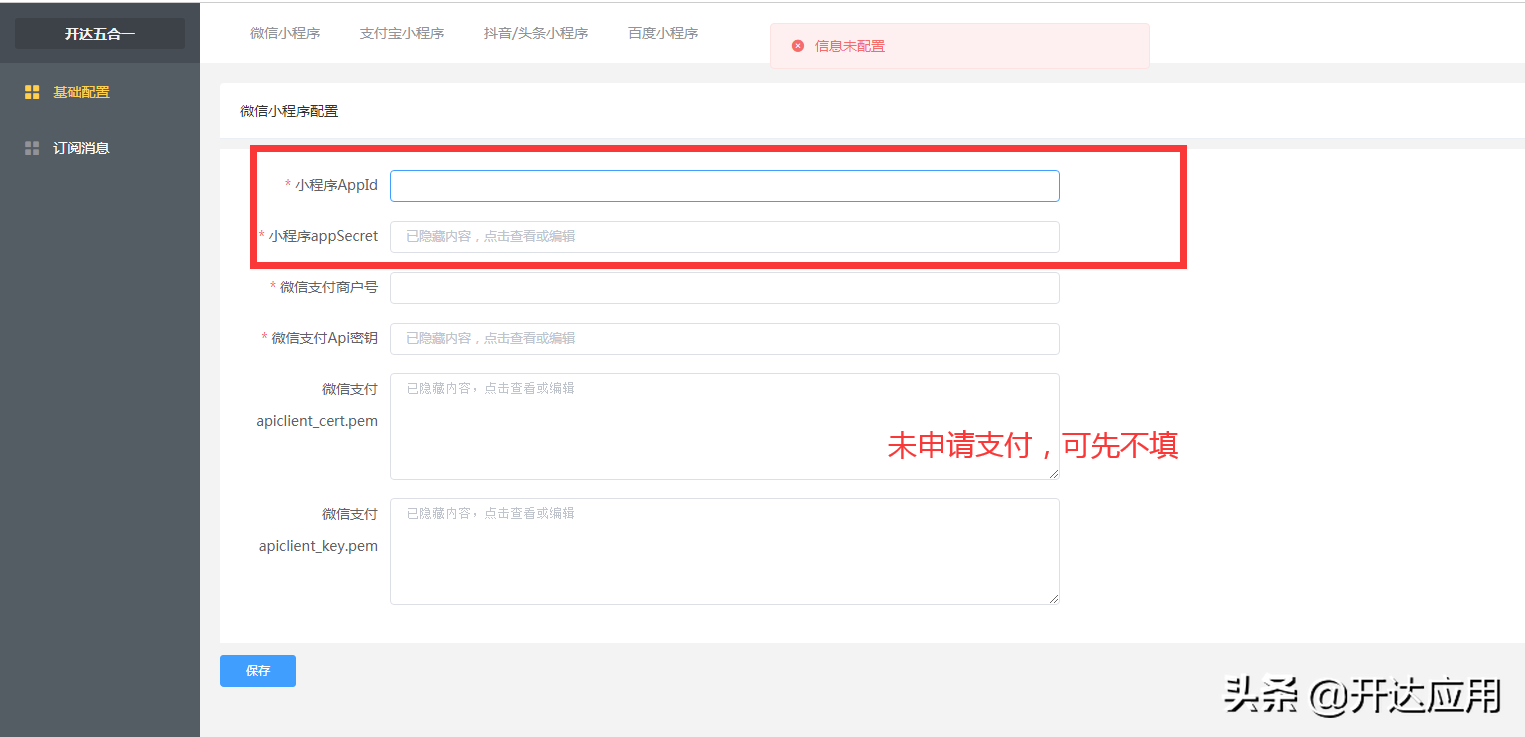Open 订阅消息 sidebar menu item
The width and height of the screenshot is (1525, 737).
pyautogui.click(x=100, y=148)
